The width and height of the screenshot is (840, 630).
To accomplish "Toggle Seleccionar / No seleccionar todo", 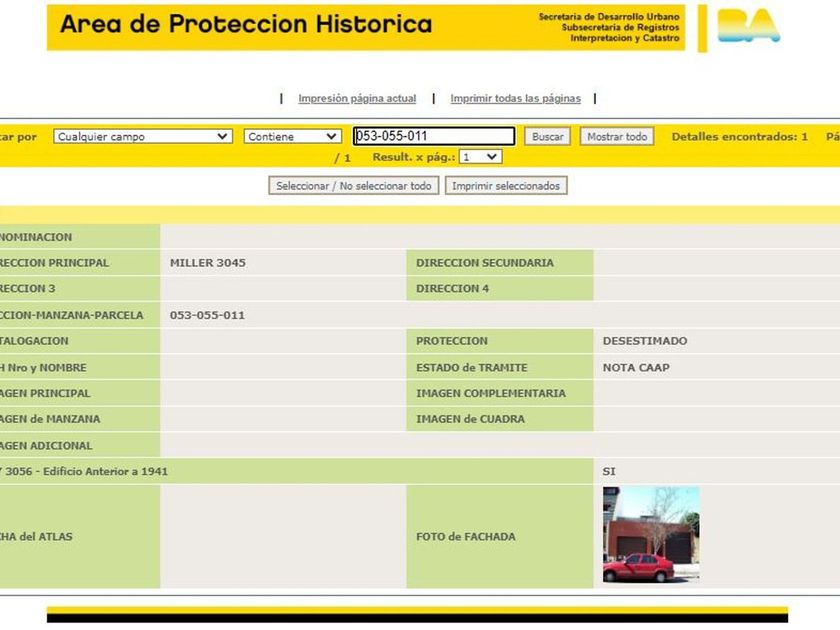I will point(354,186).
